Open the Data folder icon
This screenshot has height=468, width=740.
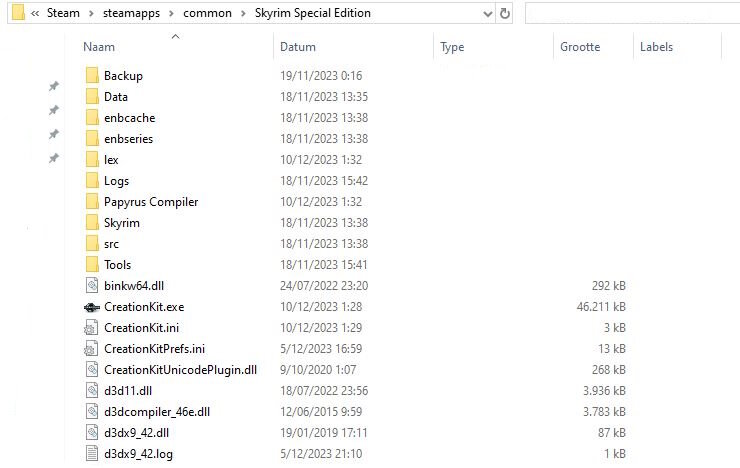(92, 96)
